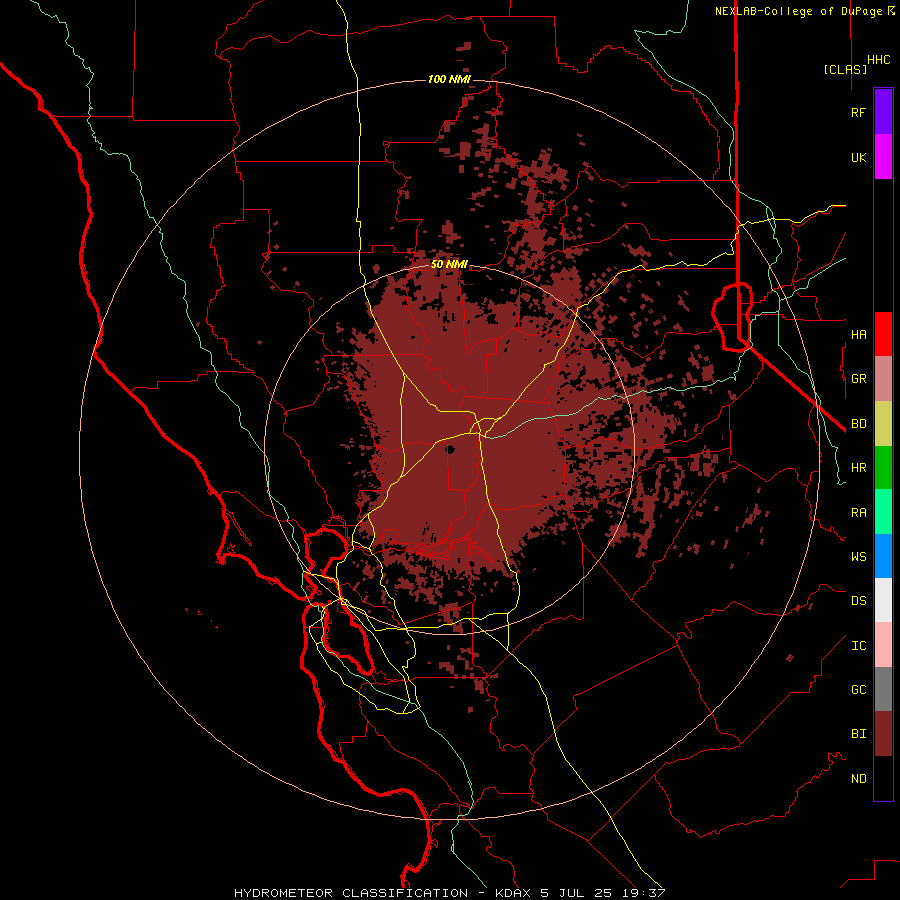Viewport: 900px width, 900px height.
Task: Click the HA red legend swatch
Action: pyautogui.click(x=883, y=334)
